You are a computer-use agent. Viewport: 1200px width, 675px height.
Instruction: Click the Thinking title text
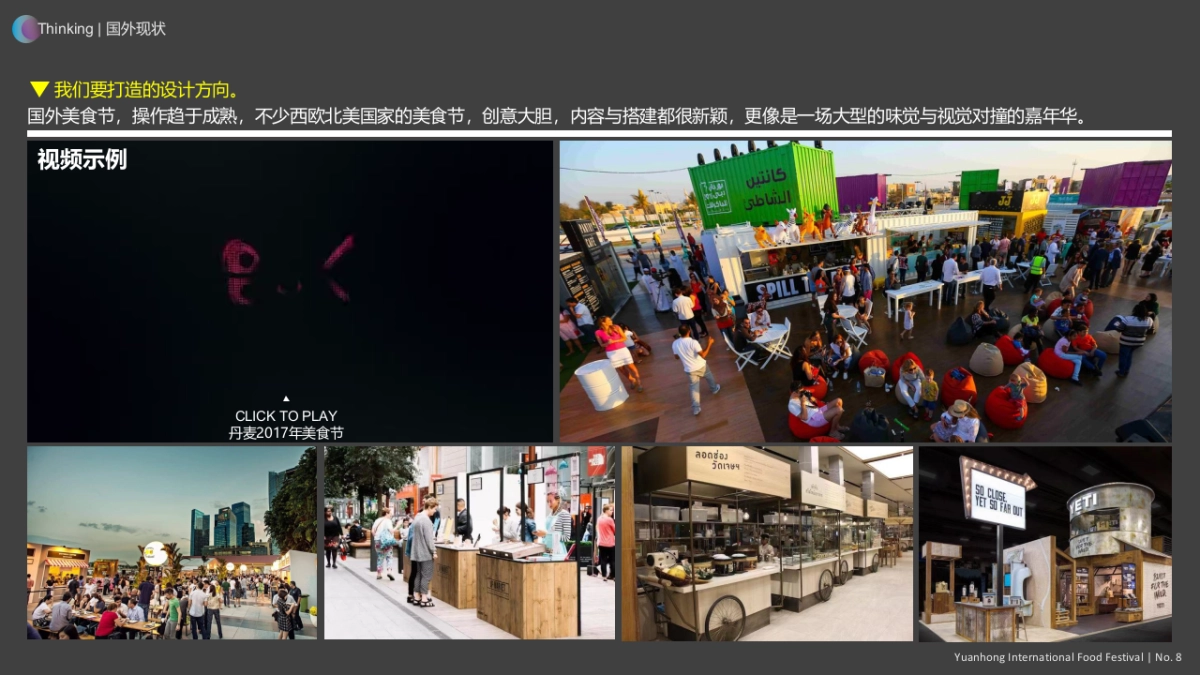point(66,29)
